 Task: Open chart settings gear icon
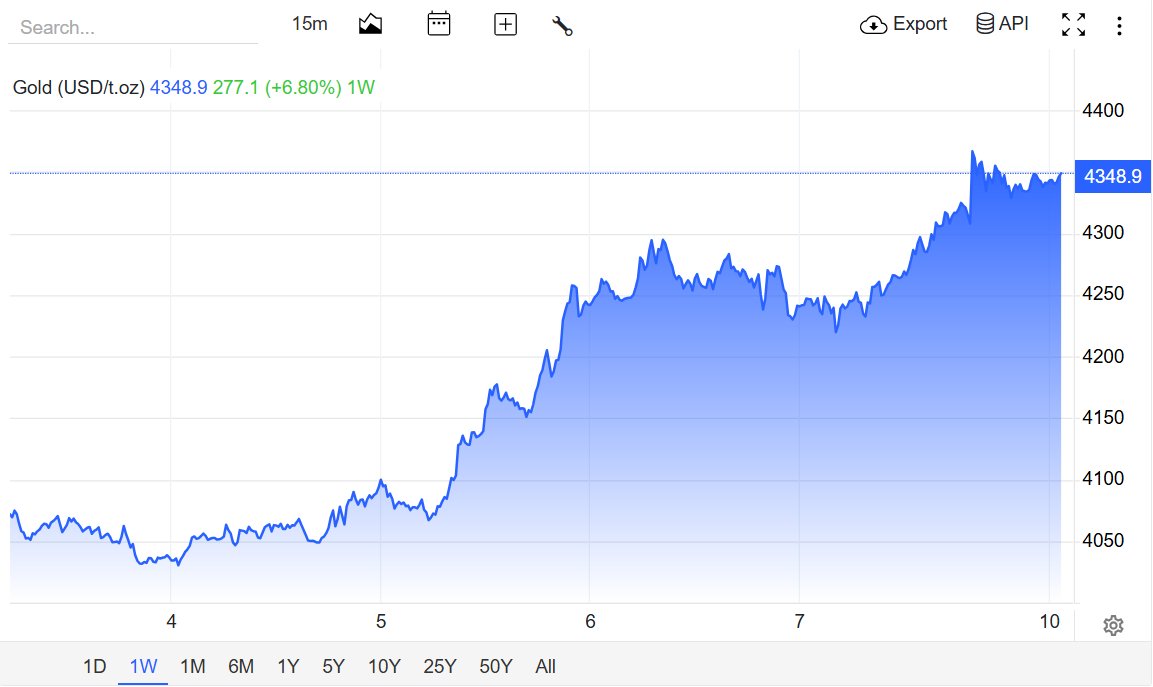coord(1113,625)
